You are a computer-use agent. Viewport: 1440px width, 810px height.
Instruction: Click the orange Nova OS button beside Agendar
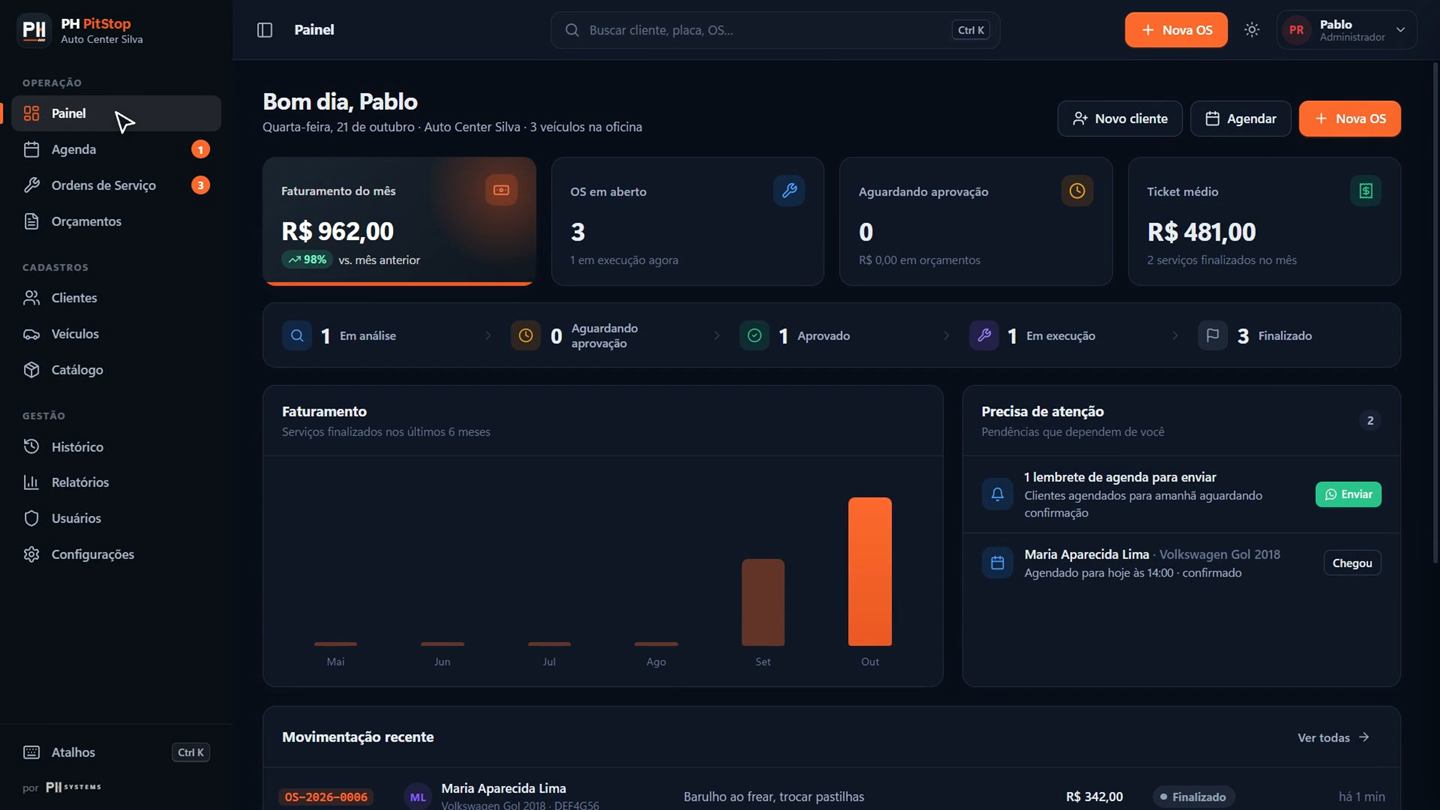1350,118
